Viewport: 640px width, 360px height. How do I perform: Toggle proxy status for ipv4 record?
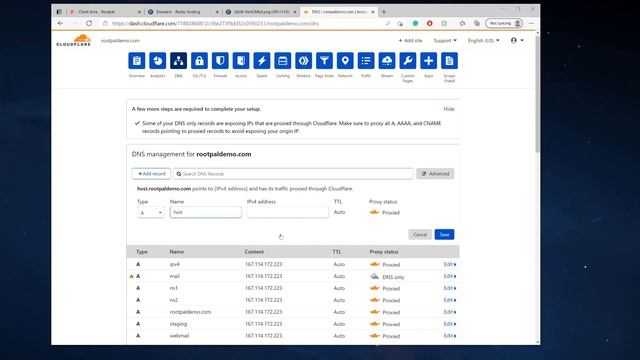click(374, 264)
